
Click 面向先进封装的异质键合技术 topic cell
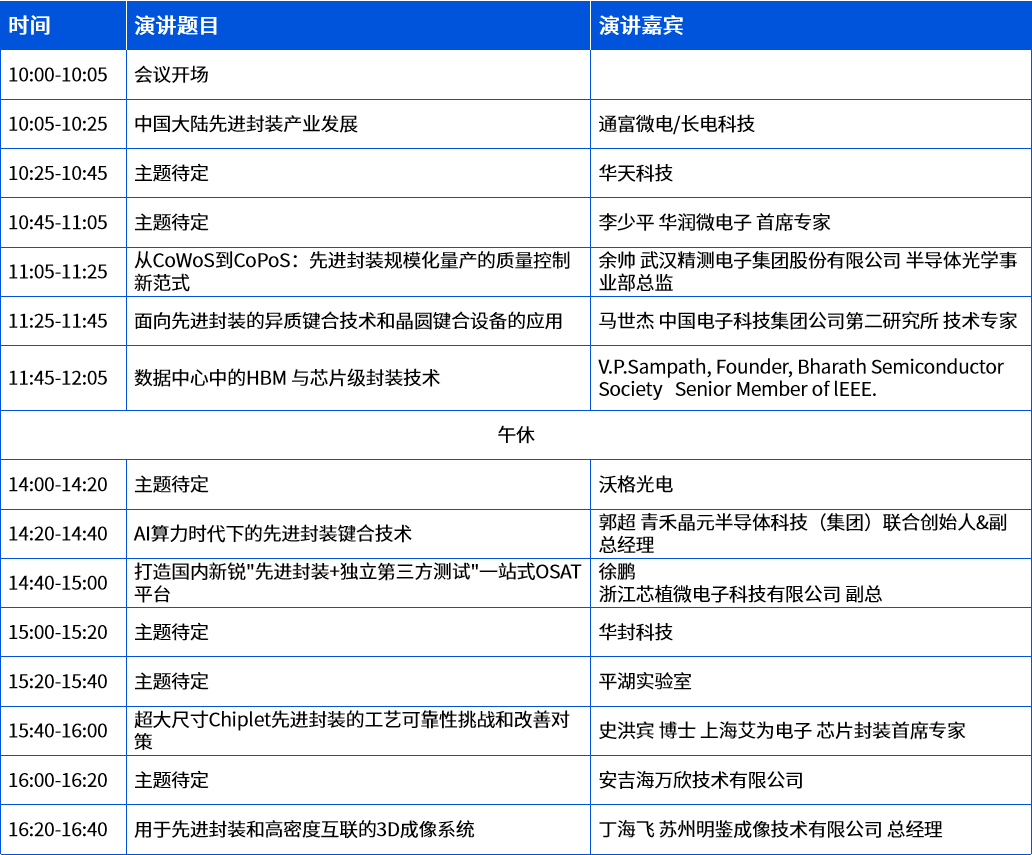[358, 321]
